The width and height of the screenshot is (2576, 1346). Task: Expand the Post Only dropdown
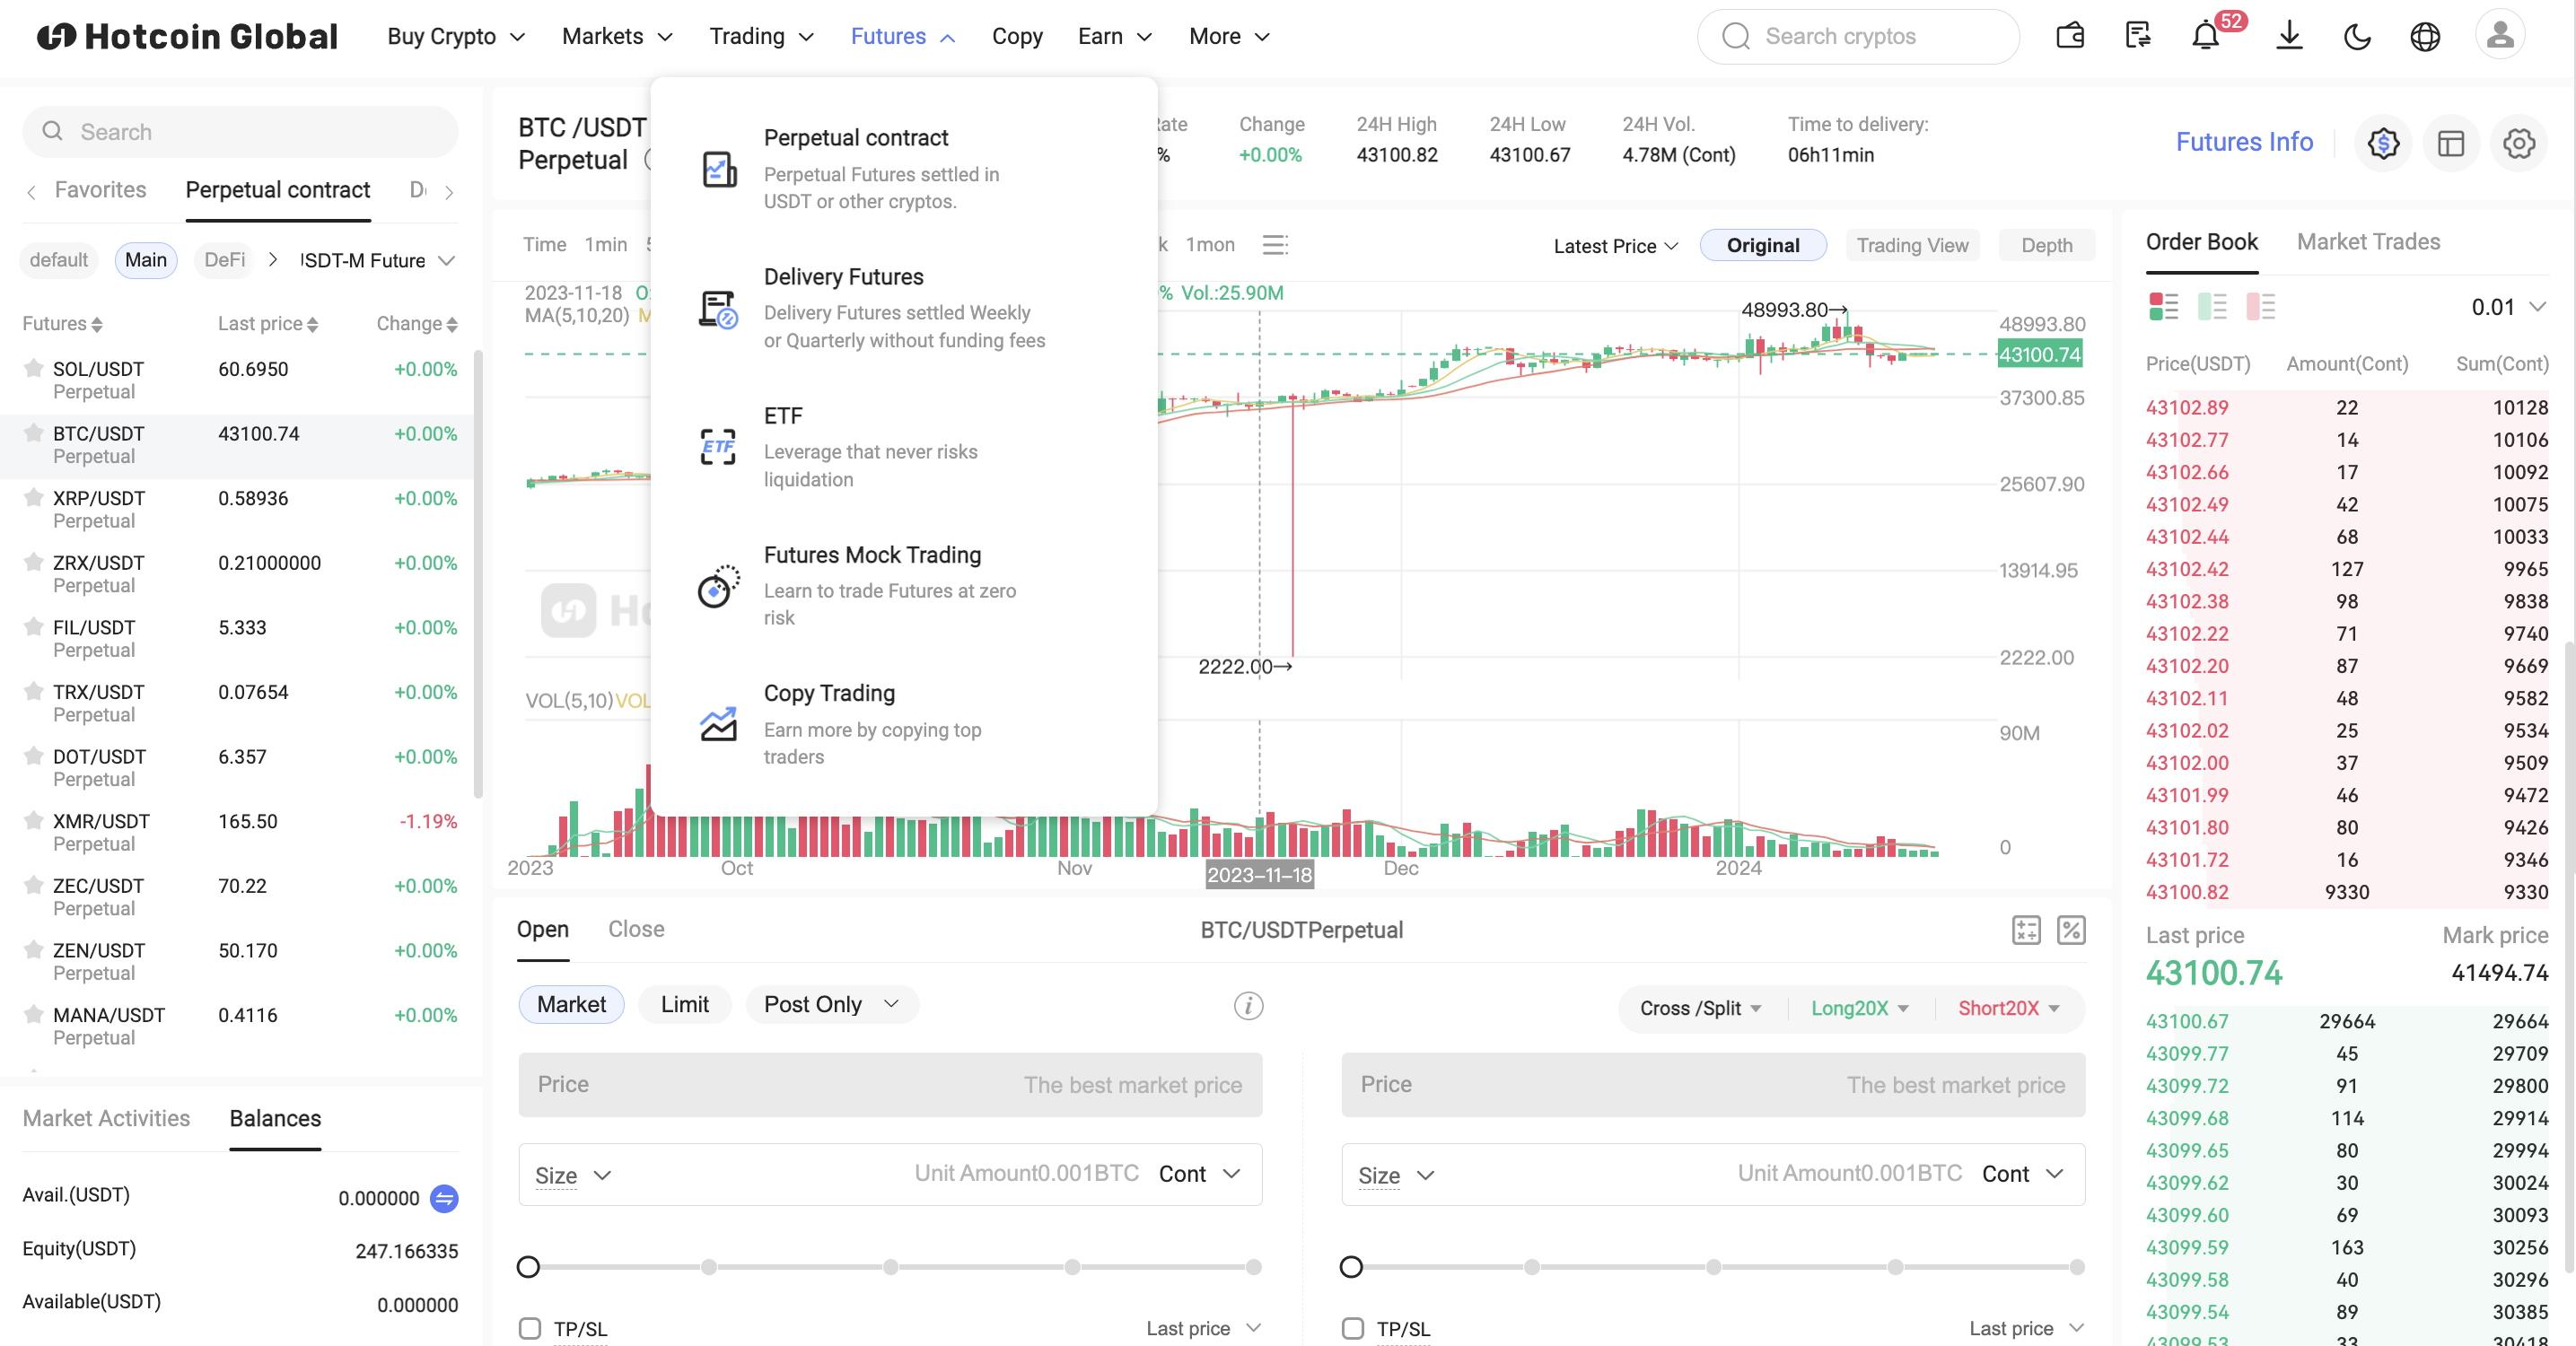(x=831, y=1004)
